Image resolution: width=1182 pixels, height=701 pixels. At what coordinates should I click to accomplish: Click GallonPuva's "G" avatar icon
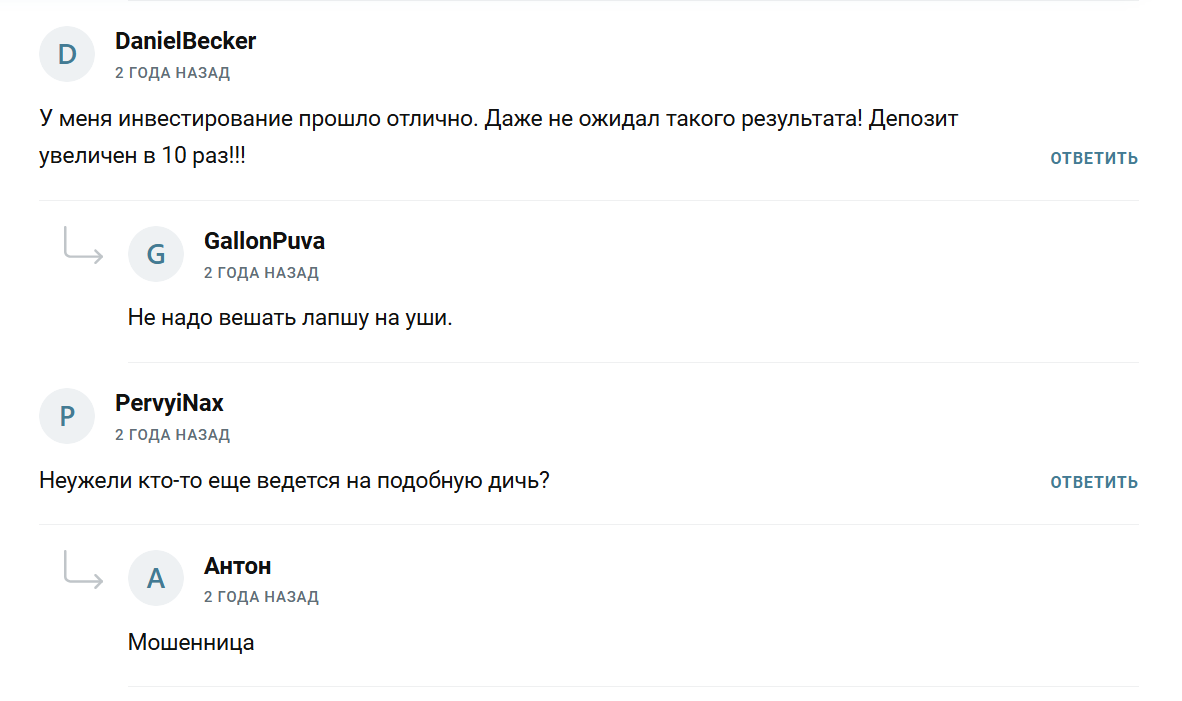pyautogui.click(x=156, y=254)
